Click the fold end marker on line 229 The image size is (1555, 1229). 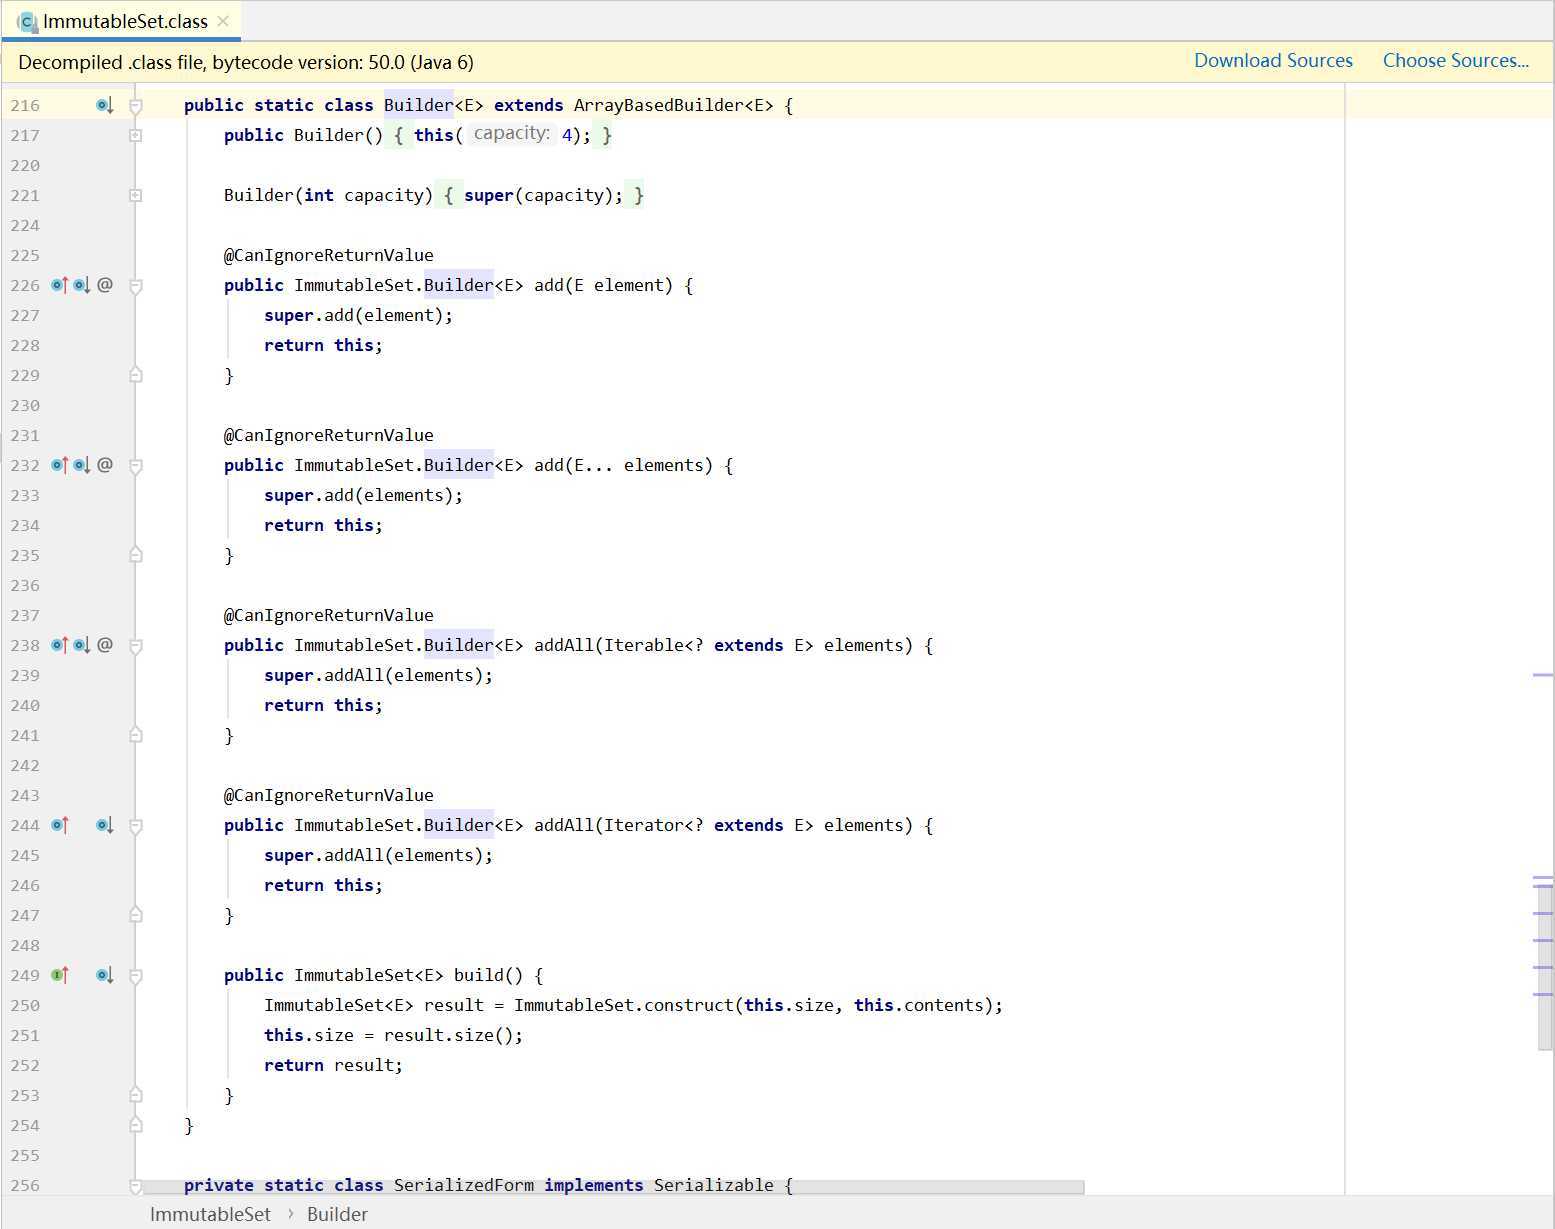point(136,375)
